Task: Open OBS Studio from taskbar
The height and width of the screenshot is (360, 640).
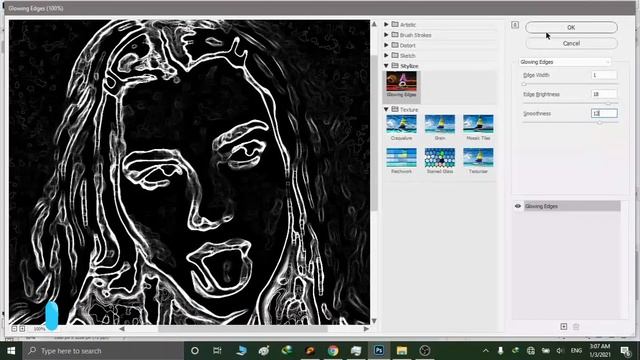Action: coord(425,351)
